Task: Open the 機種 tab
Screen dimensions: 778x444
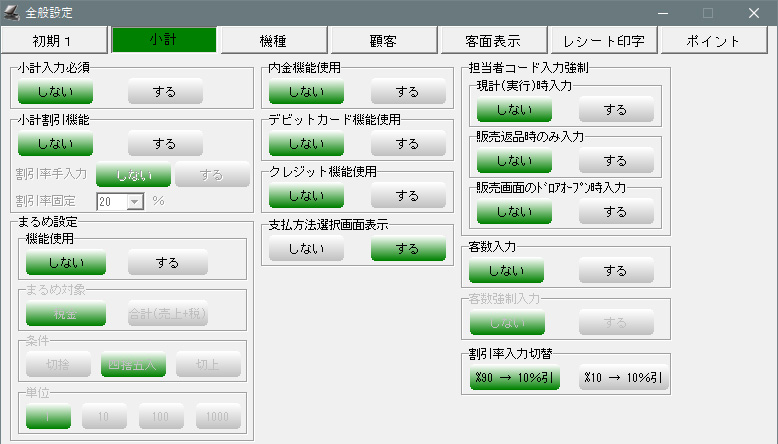Action: click(x=273, y=41)
